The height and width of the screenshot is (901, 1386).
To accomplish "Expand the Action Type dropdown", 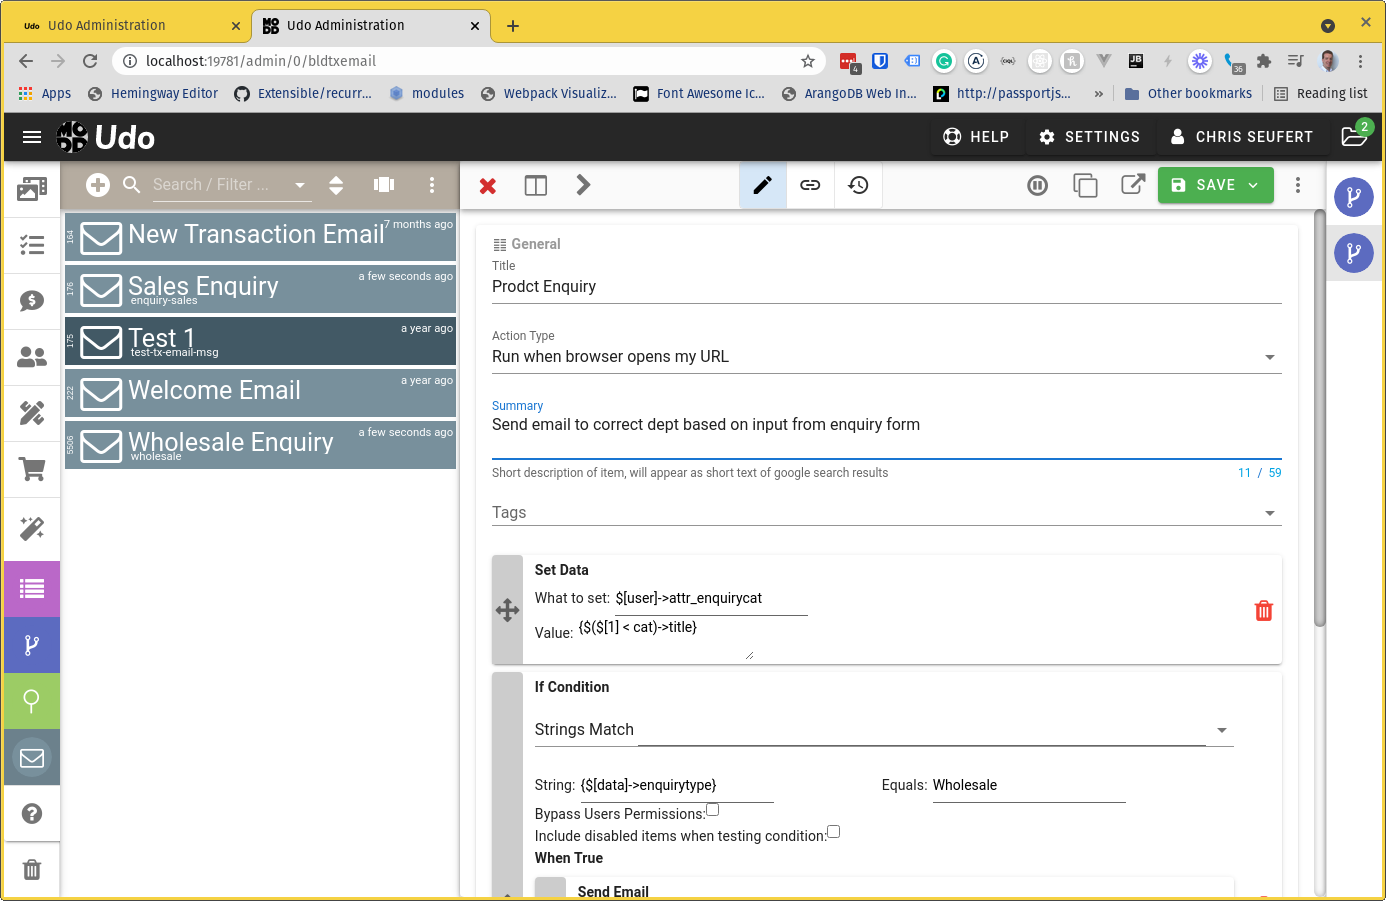I will point(1270,357).
